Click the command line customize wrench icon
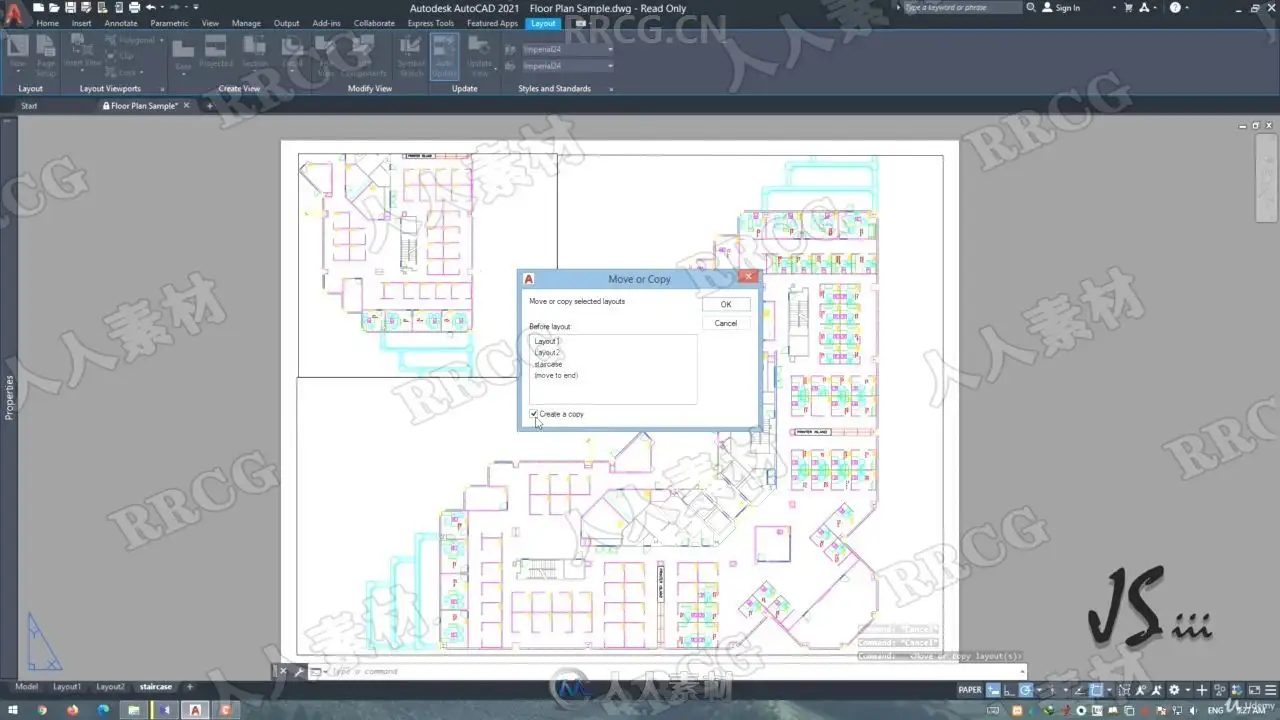 point(298,672)
